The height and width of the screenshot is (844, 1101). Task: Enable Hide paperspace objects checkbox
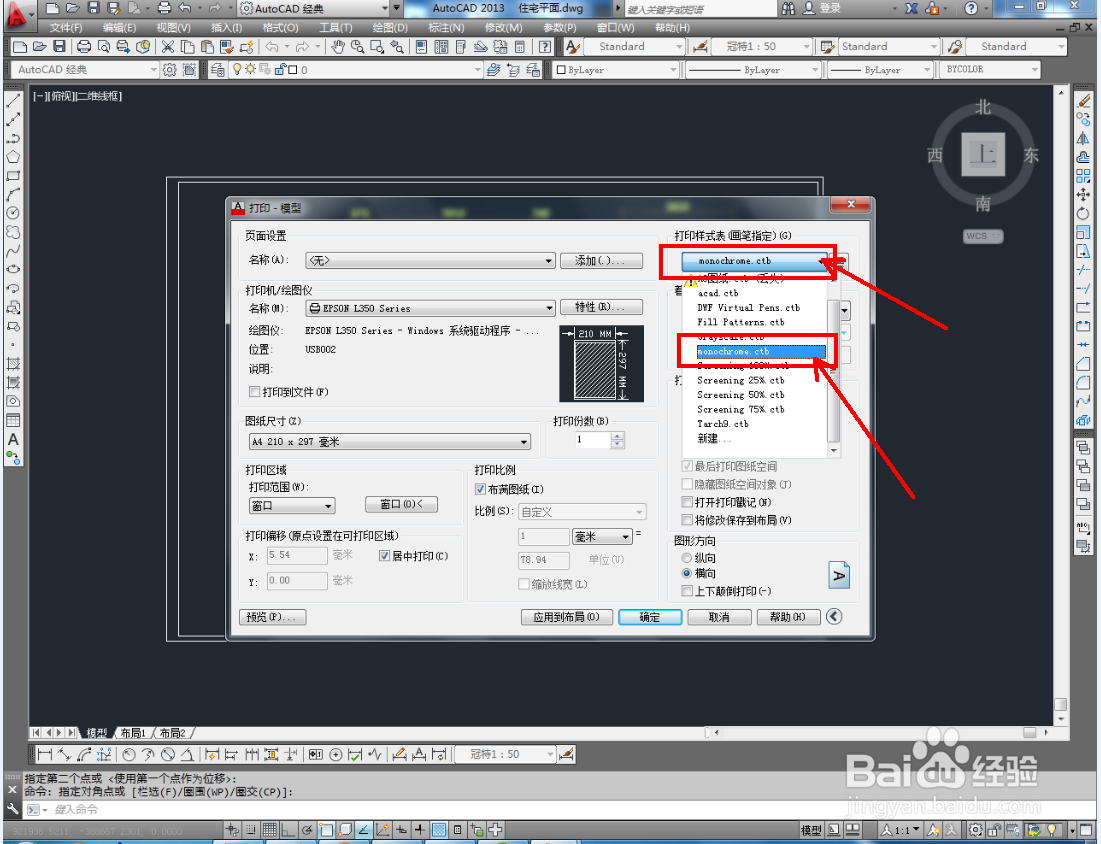coord(687,484)
